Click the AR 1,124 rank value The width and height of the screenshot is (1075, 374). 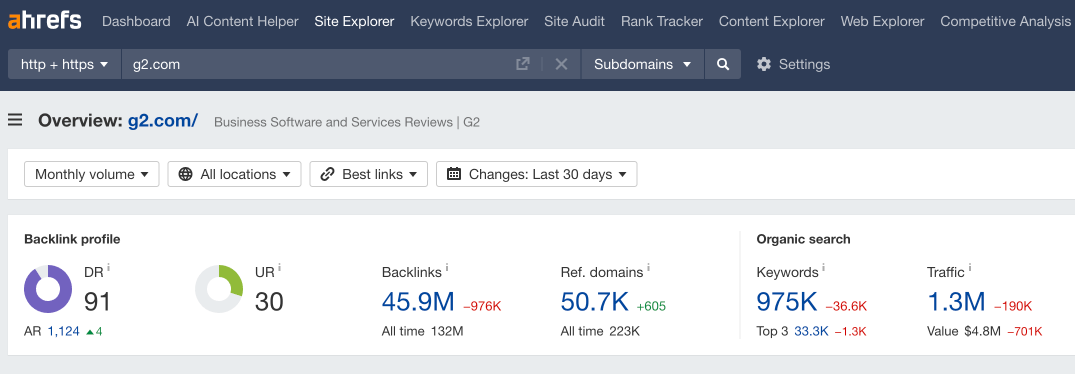tap(63, 332)
